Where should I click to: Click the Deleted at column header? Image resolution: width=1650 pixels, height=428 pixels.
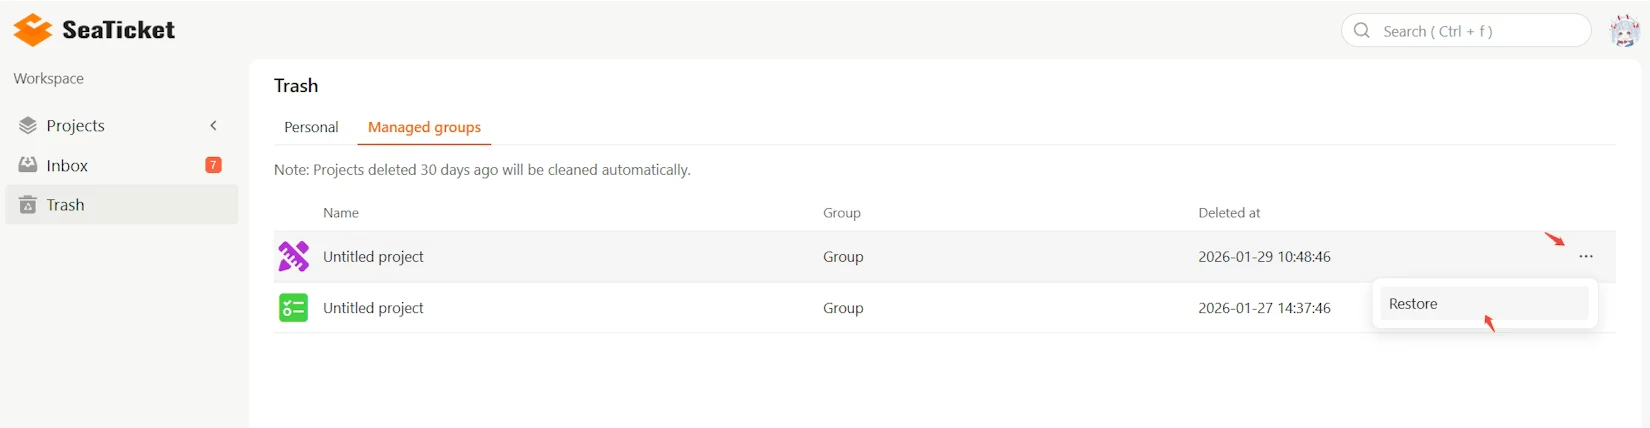pyautogui.click(x=1229, y=213)
